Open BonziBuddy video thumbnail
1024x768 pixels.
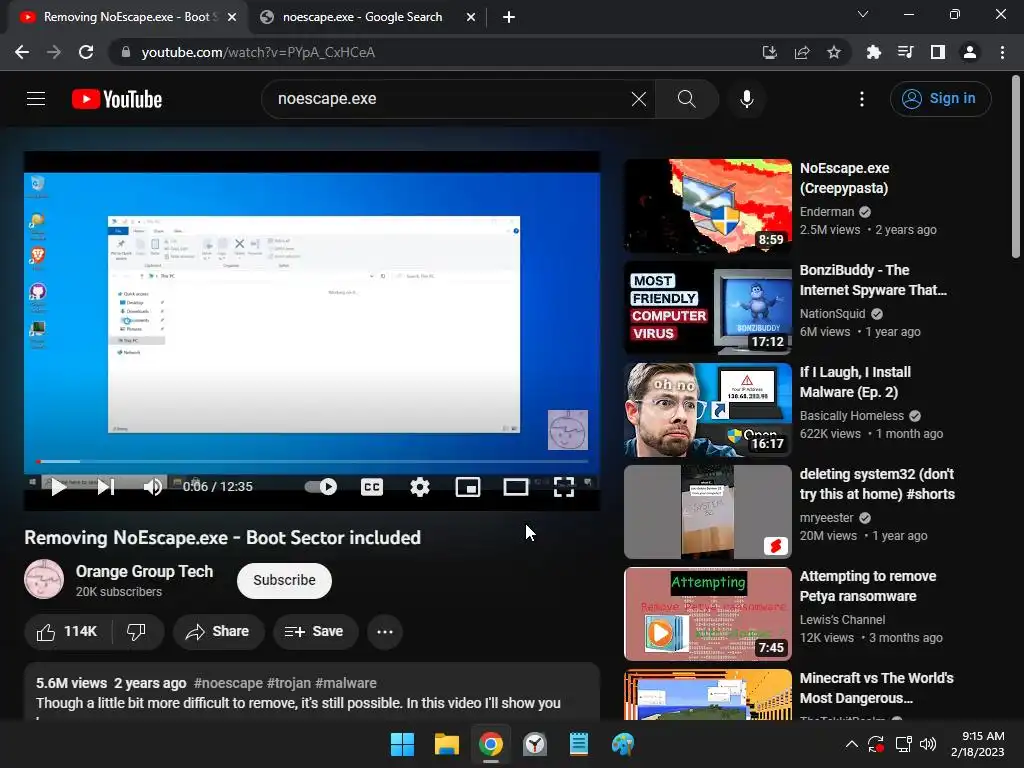[x=708, y=308]
